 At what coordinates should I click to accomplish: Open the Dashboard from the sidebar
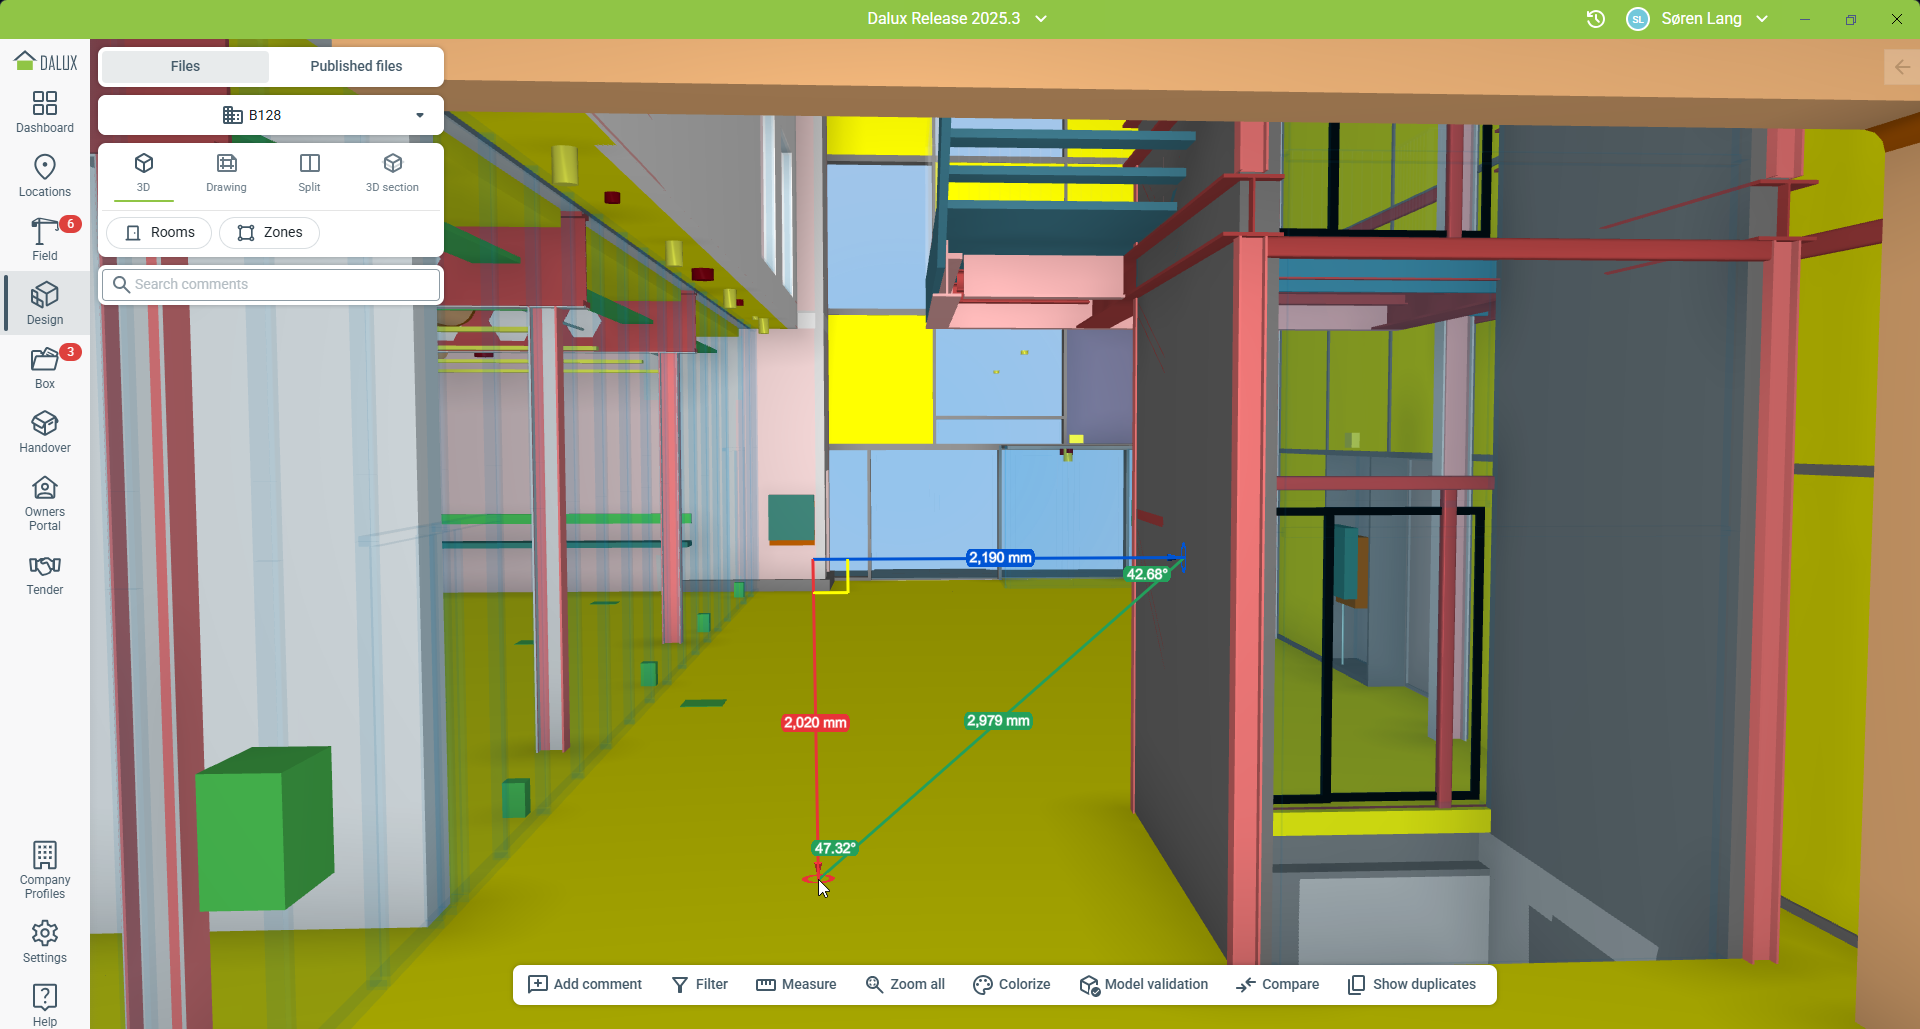(x=45, y=112)
